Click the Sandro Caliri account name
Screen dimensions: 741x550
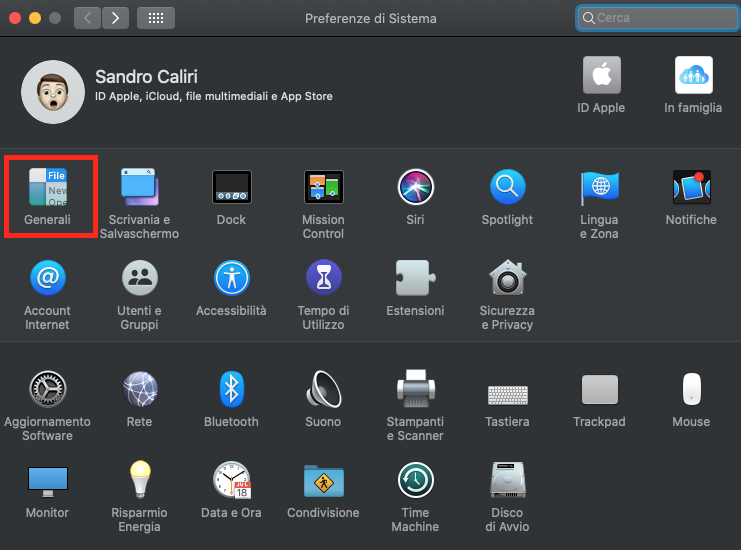(x=146, y=77)
